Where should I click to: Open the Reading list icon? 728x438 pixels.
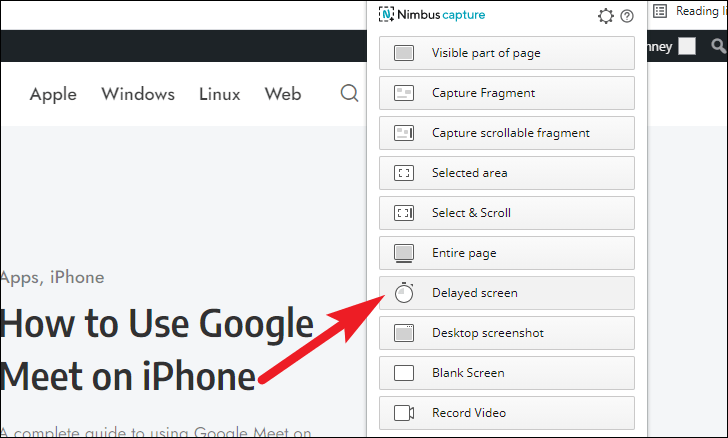(660, 11)
